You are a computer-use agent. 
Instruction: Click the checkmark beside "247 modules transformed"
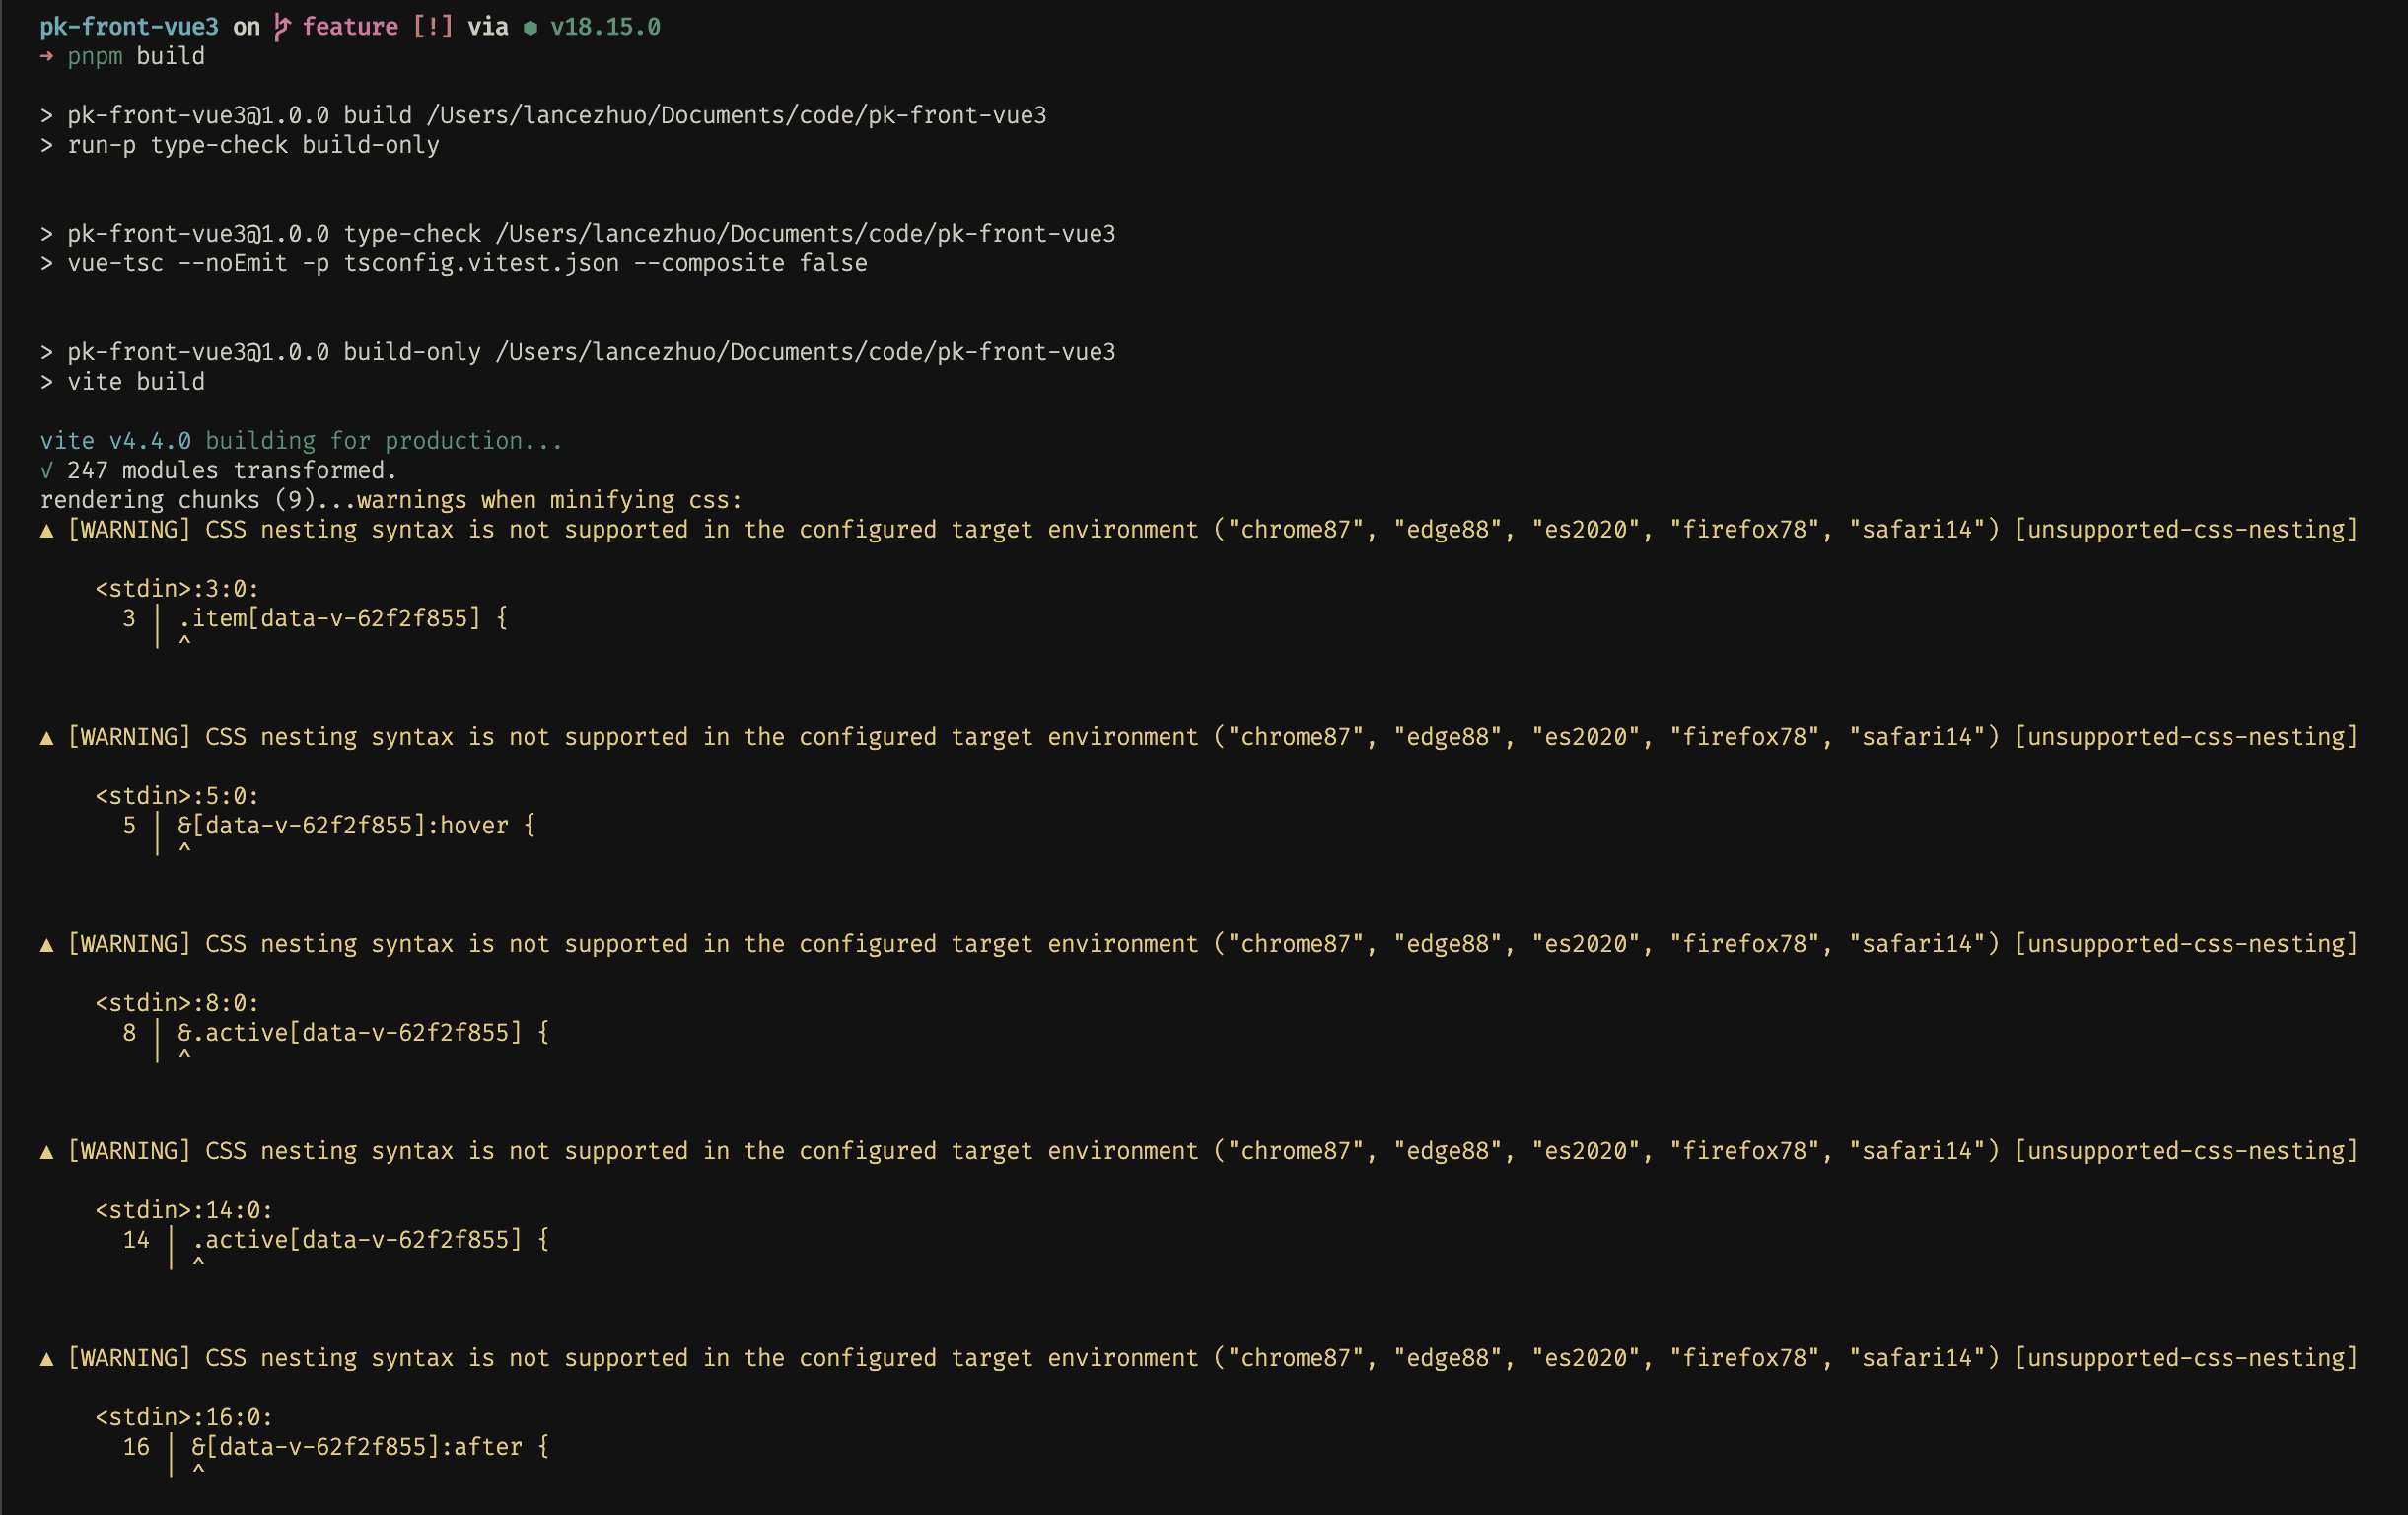pyautogui.click(x=46, y=471)
